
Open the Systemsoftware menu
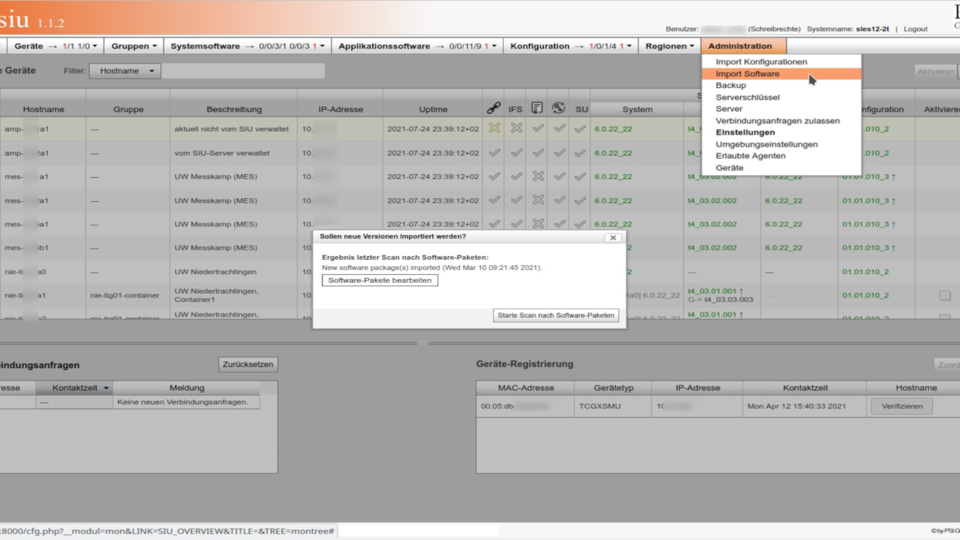coord(248,46)
